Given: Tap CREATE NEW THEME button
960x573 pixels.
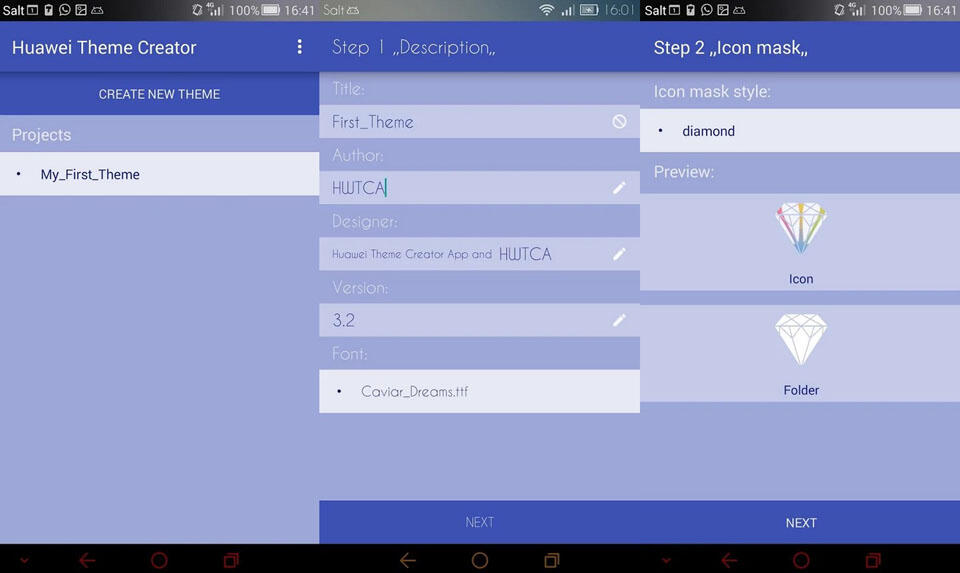Looking at the screenshot, I should tap(159, 94).
